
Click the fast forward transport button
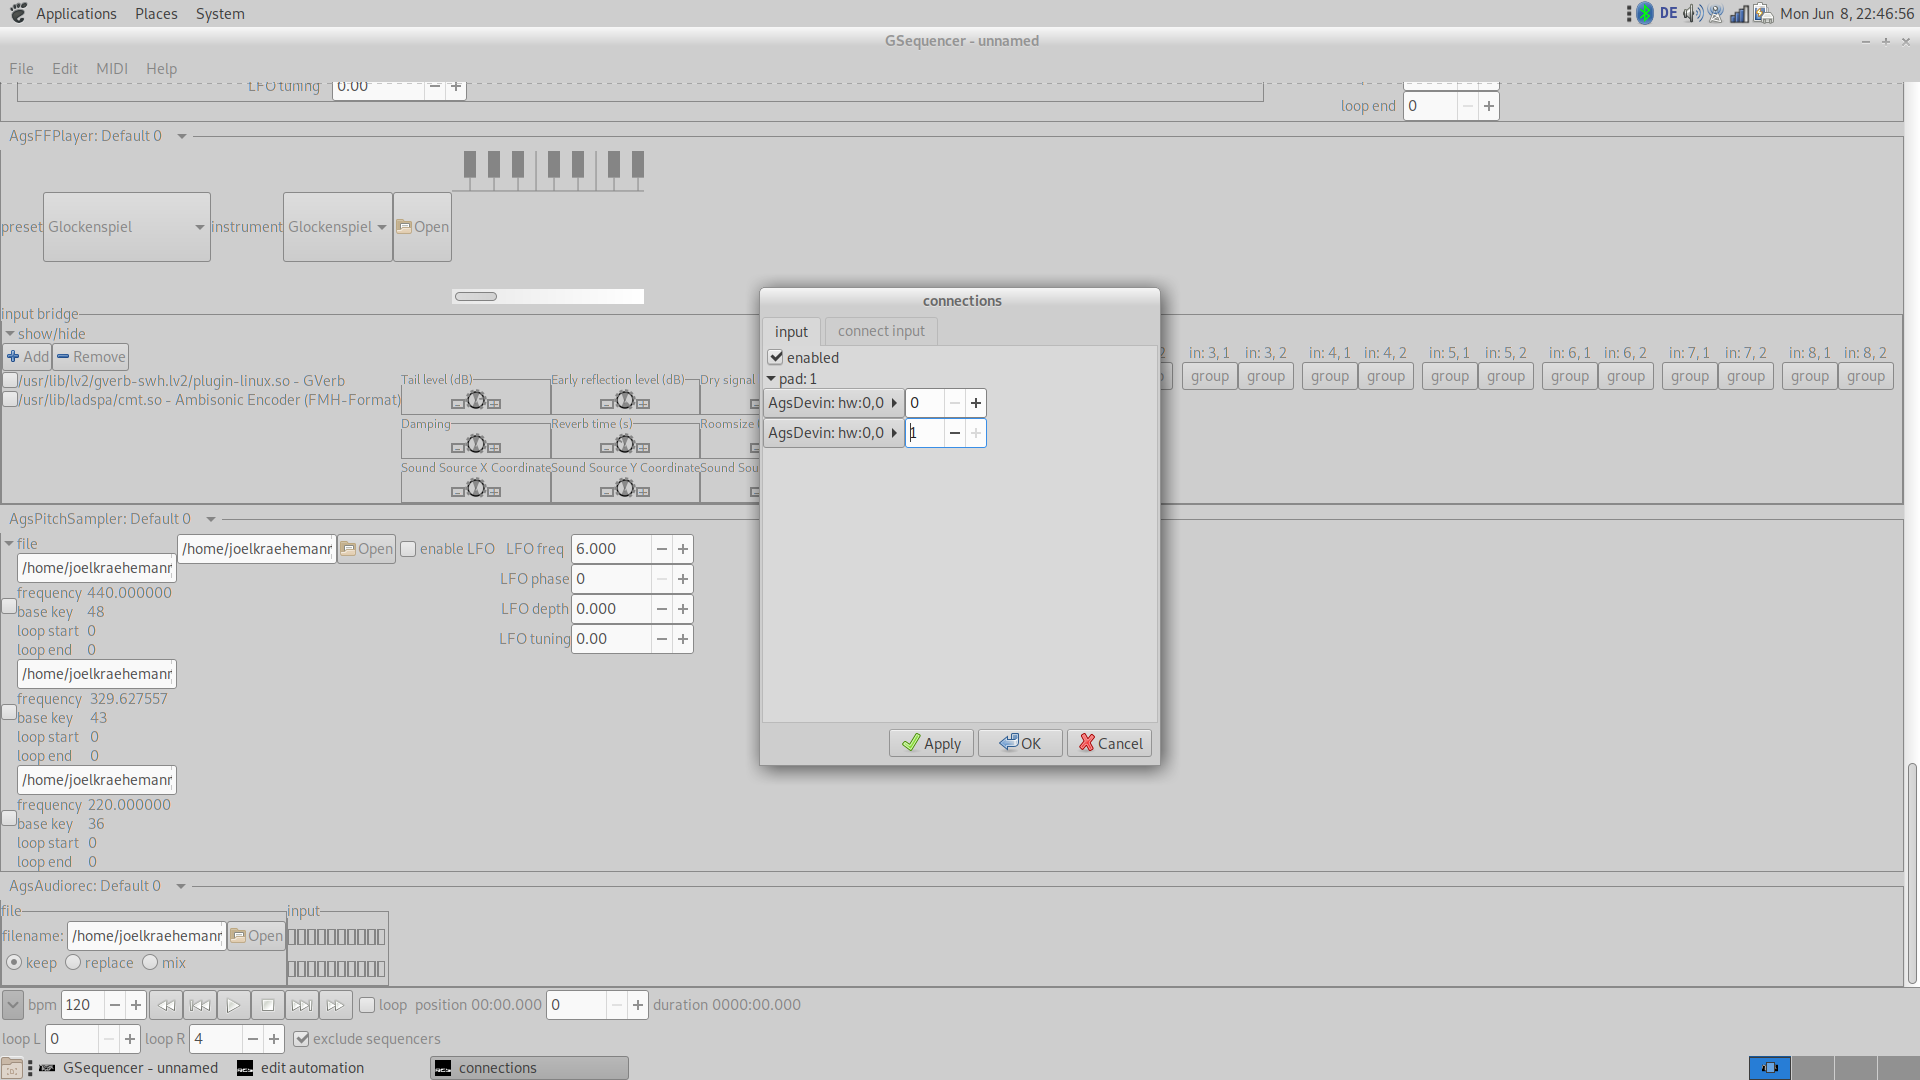pyautogui.click(x=335, y=1005)
